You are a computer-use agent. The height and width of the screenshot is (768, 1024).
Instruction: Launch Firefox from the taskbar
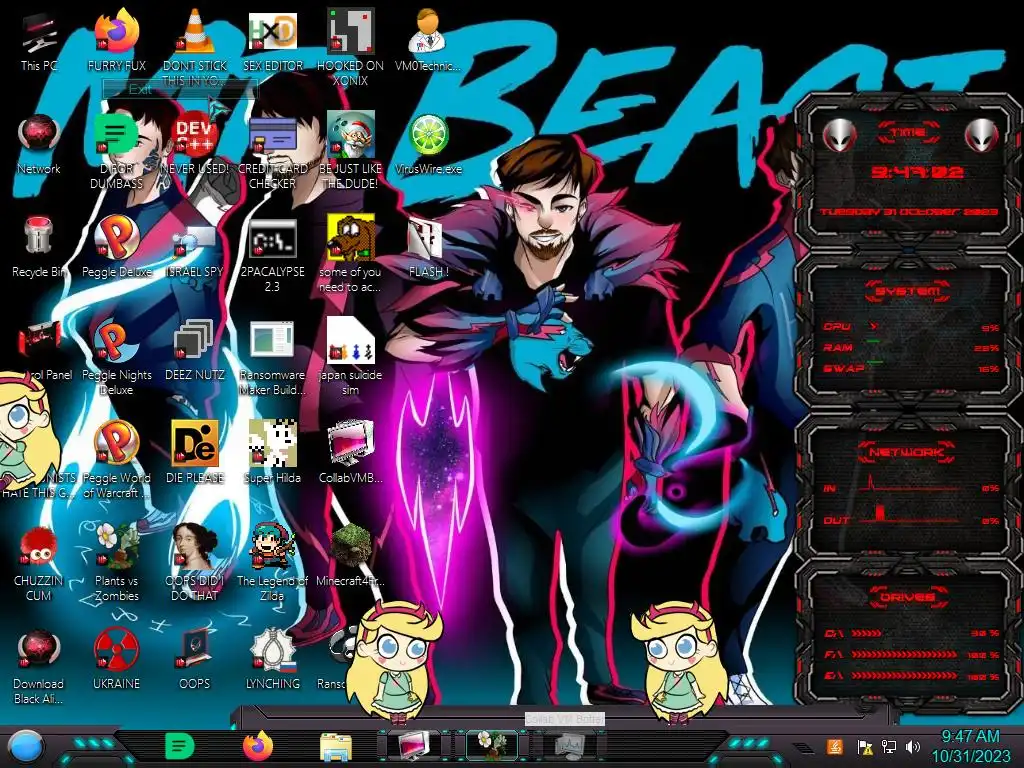click(x=259, y=746)
